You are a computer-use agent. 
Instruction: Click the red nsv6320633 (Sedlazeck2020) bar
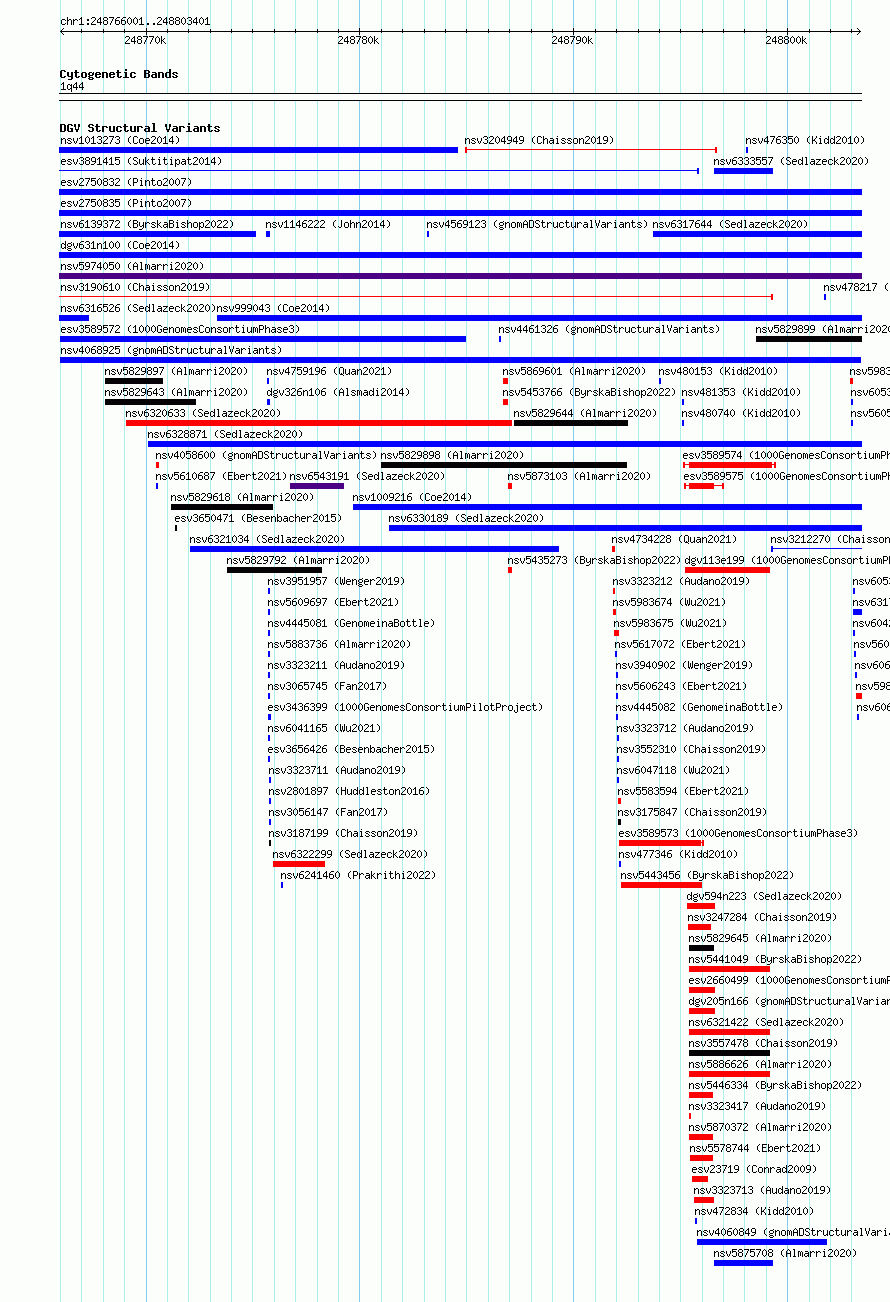click(x=319, y=423)
